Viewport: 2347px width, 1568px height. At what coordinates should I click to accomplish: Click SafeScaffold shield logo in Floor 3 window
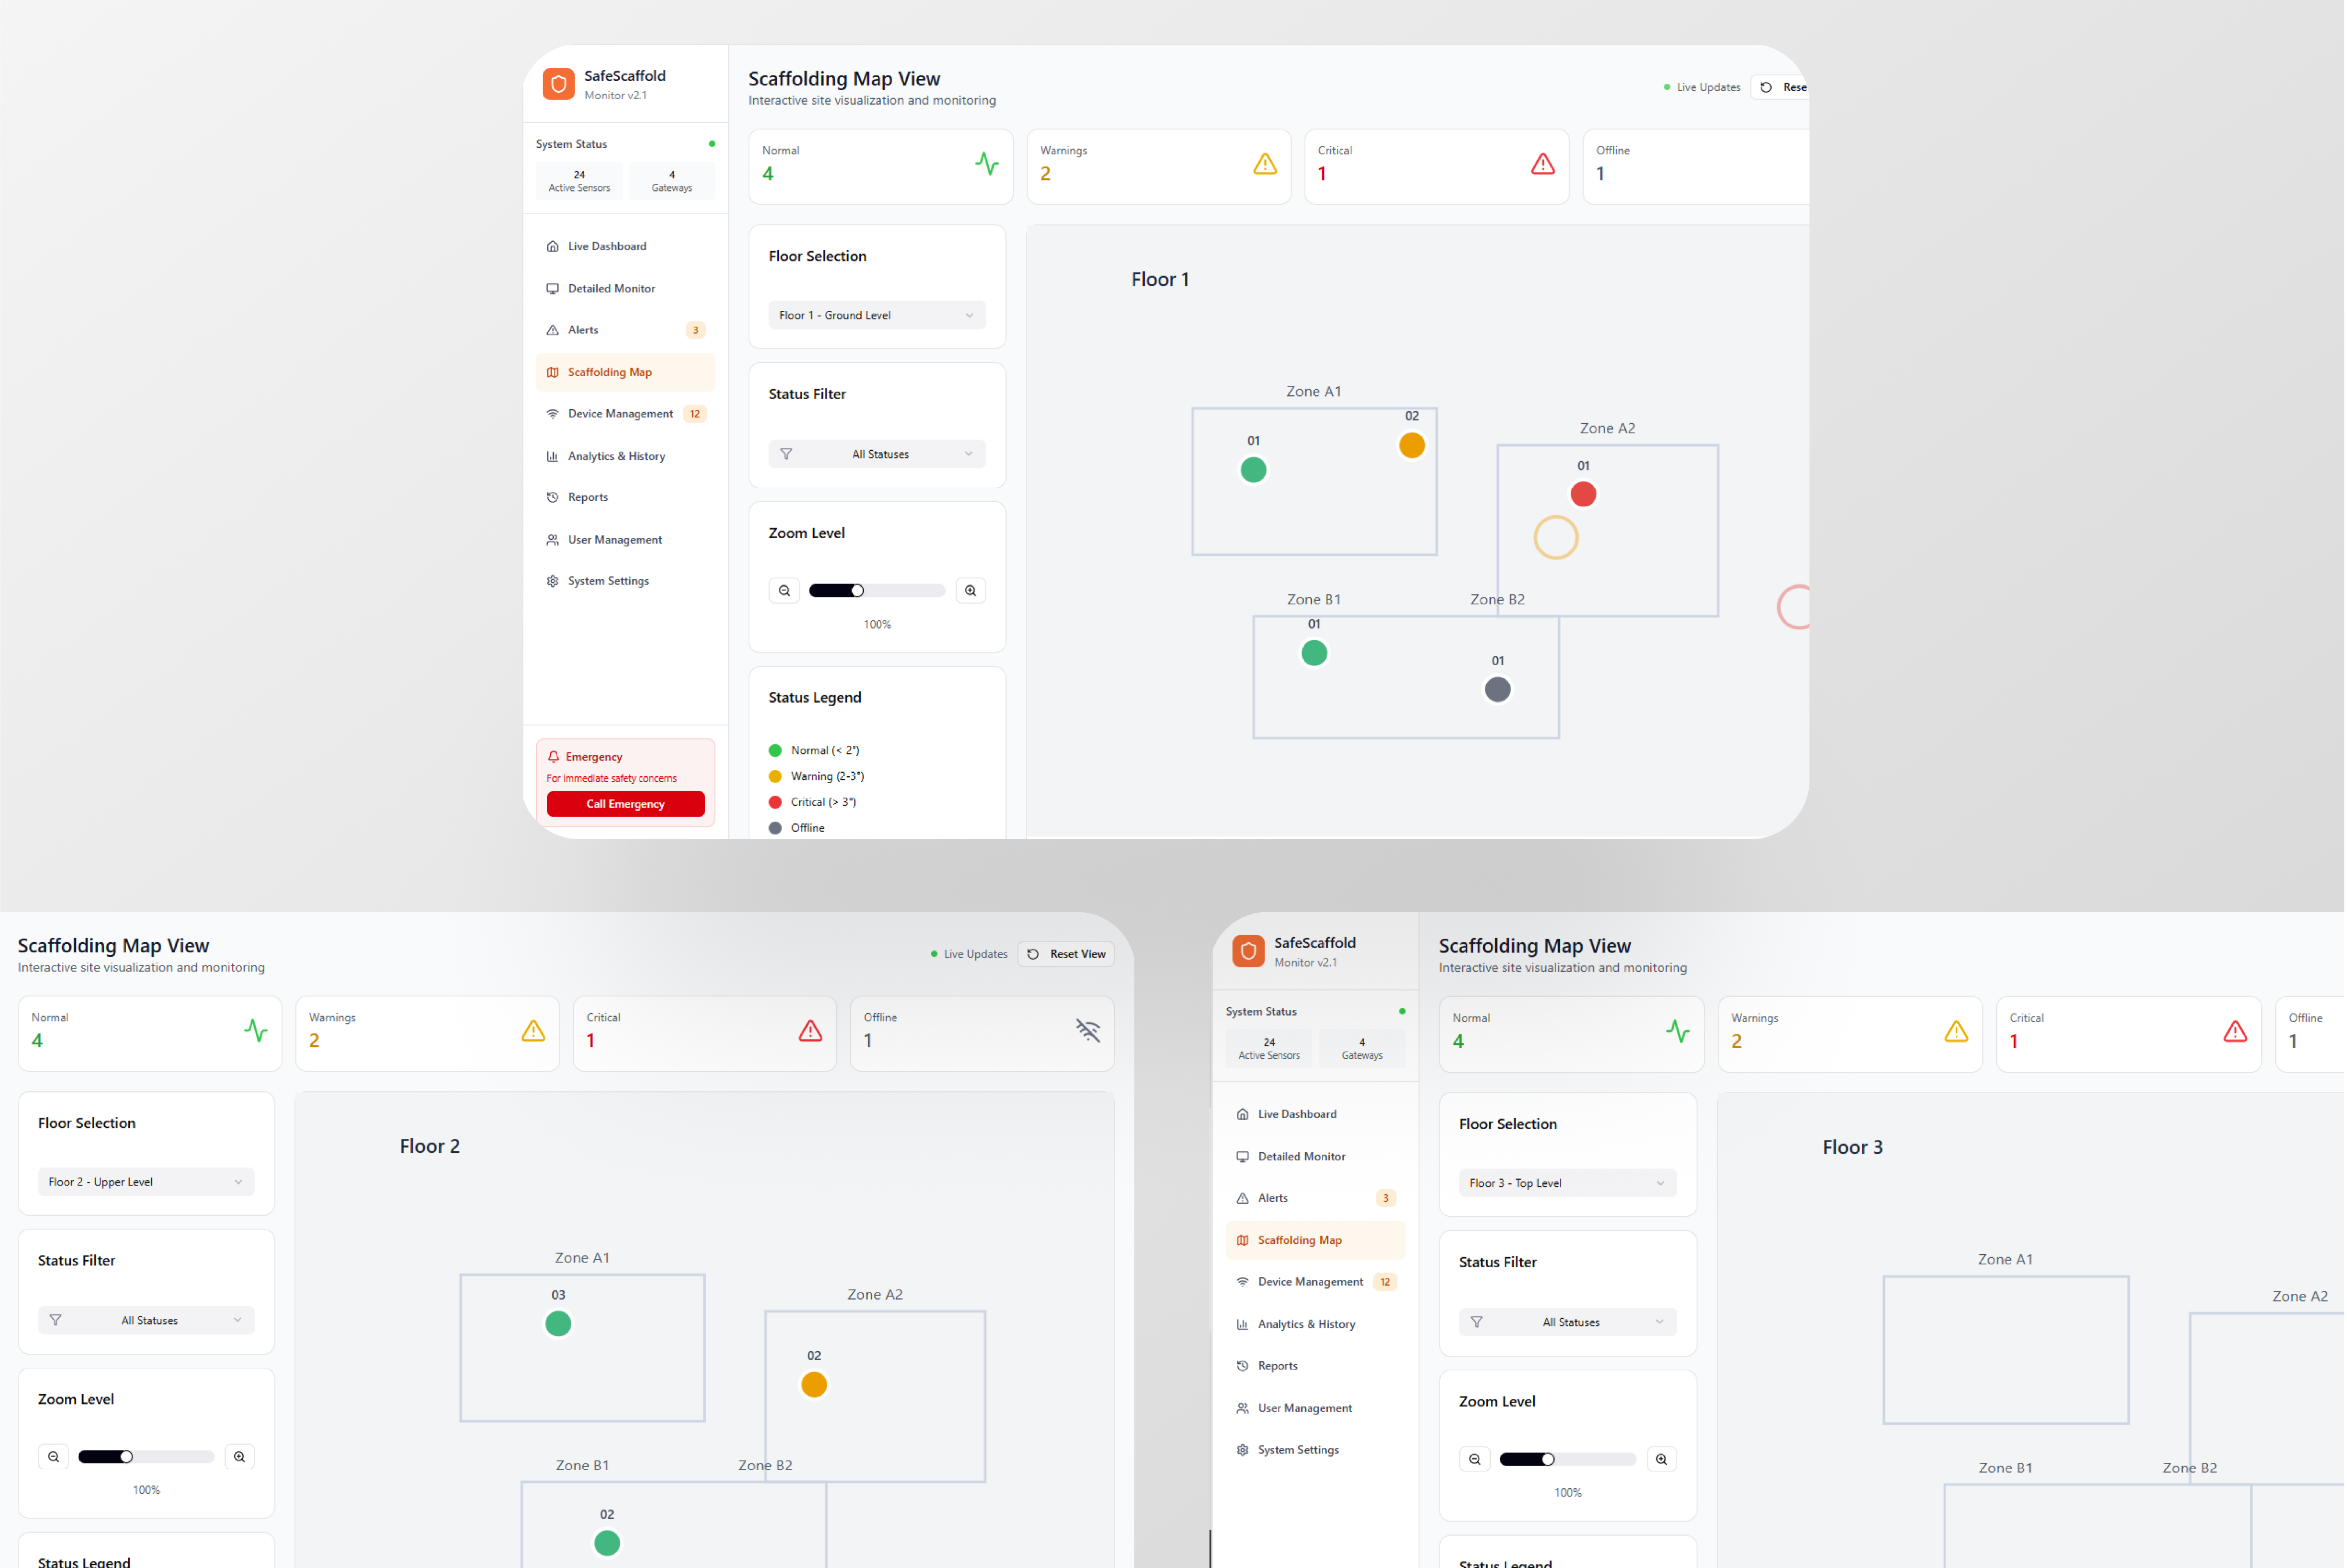(x=1249, y=951)
